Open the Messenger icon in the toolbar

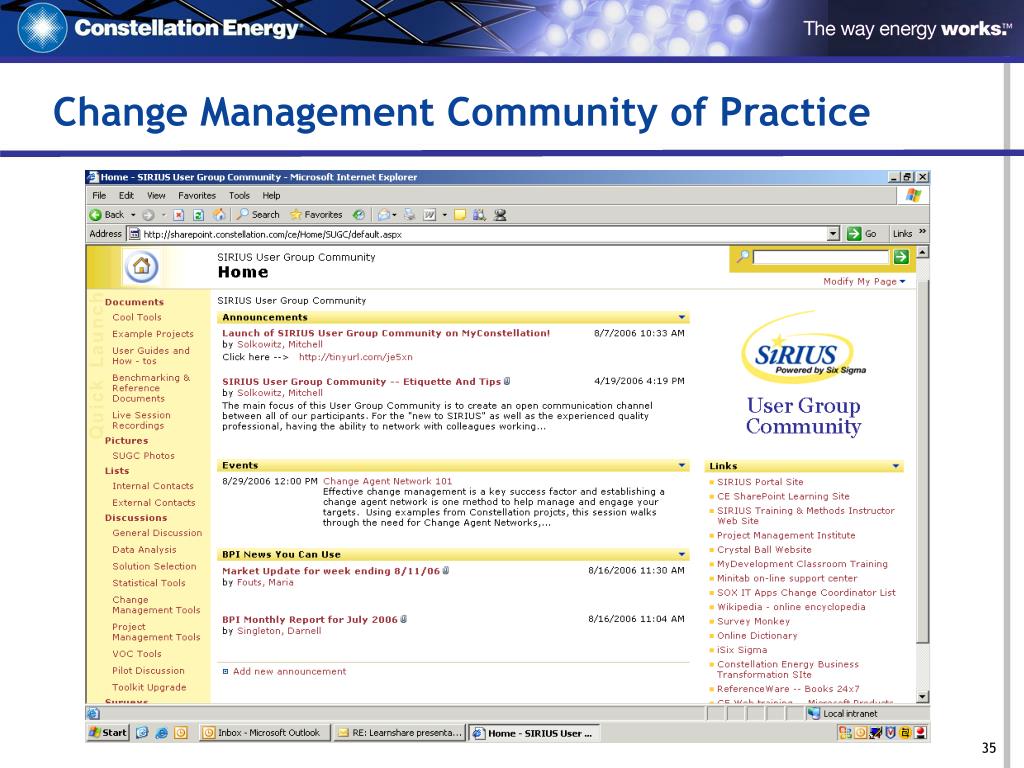pos(500,215)
